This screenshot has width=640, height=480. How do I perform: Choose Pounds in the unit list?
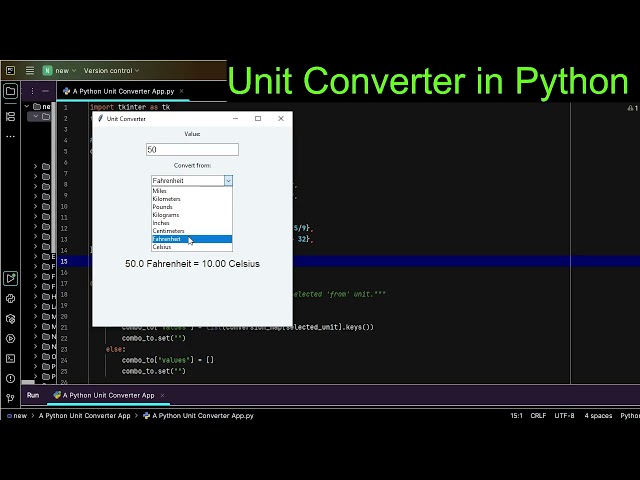coord(192,207)
